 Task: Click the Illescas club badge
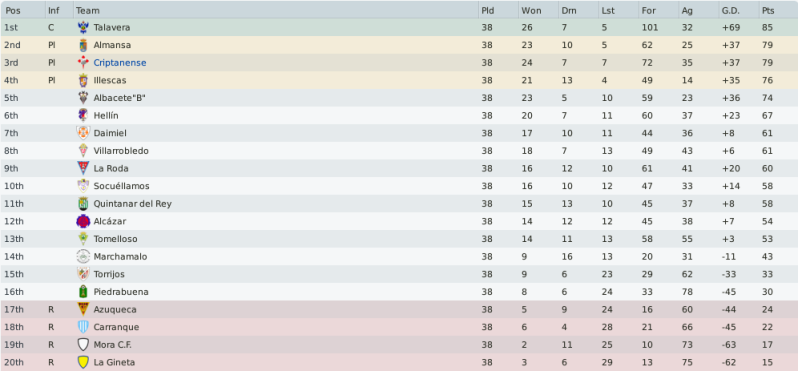pyautogui.click(x=83, y=80)
